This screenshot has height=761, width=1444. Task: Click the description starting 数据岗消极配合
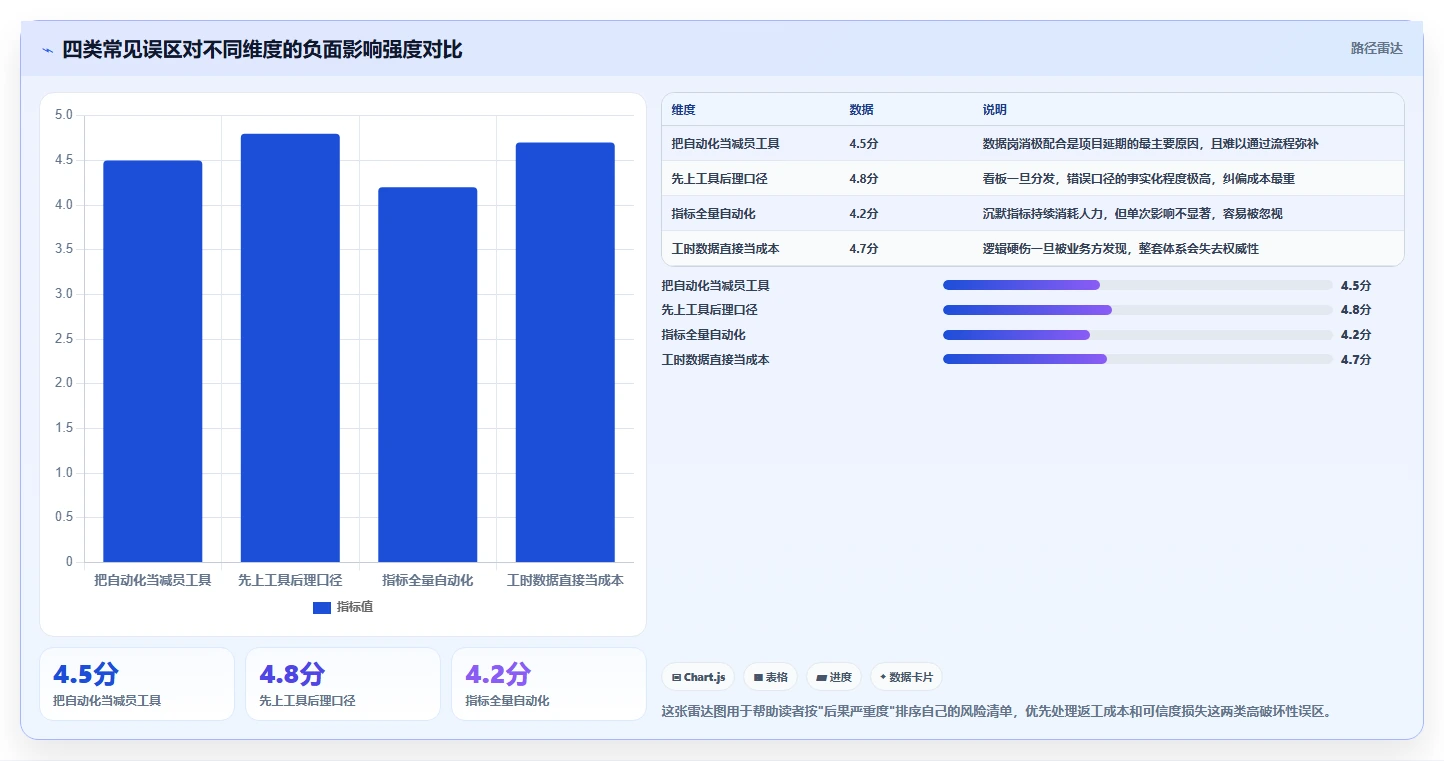coord(1151,144)
